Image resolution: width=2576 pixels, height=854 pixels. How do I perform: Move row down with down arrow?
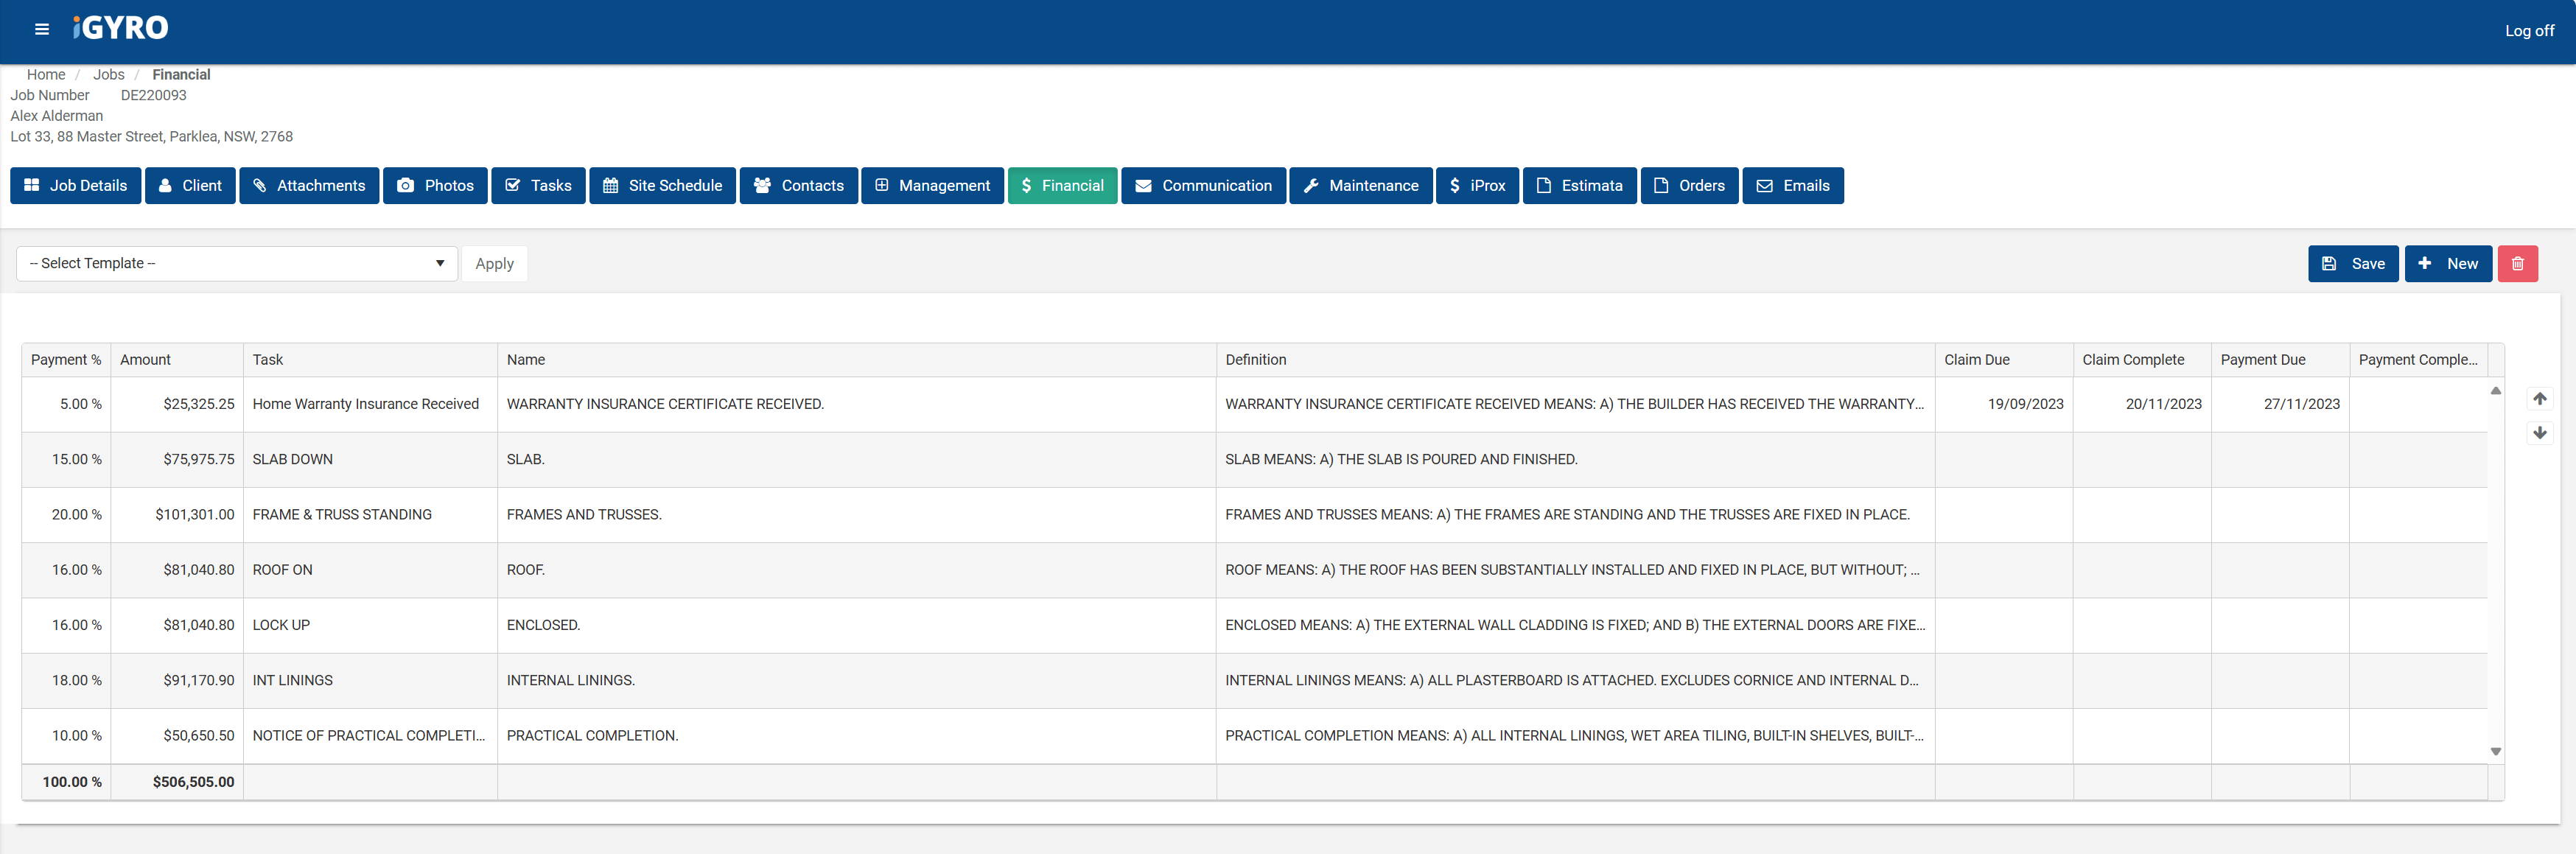pos(2539,433)
